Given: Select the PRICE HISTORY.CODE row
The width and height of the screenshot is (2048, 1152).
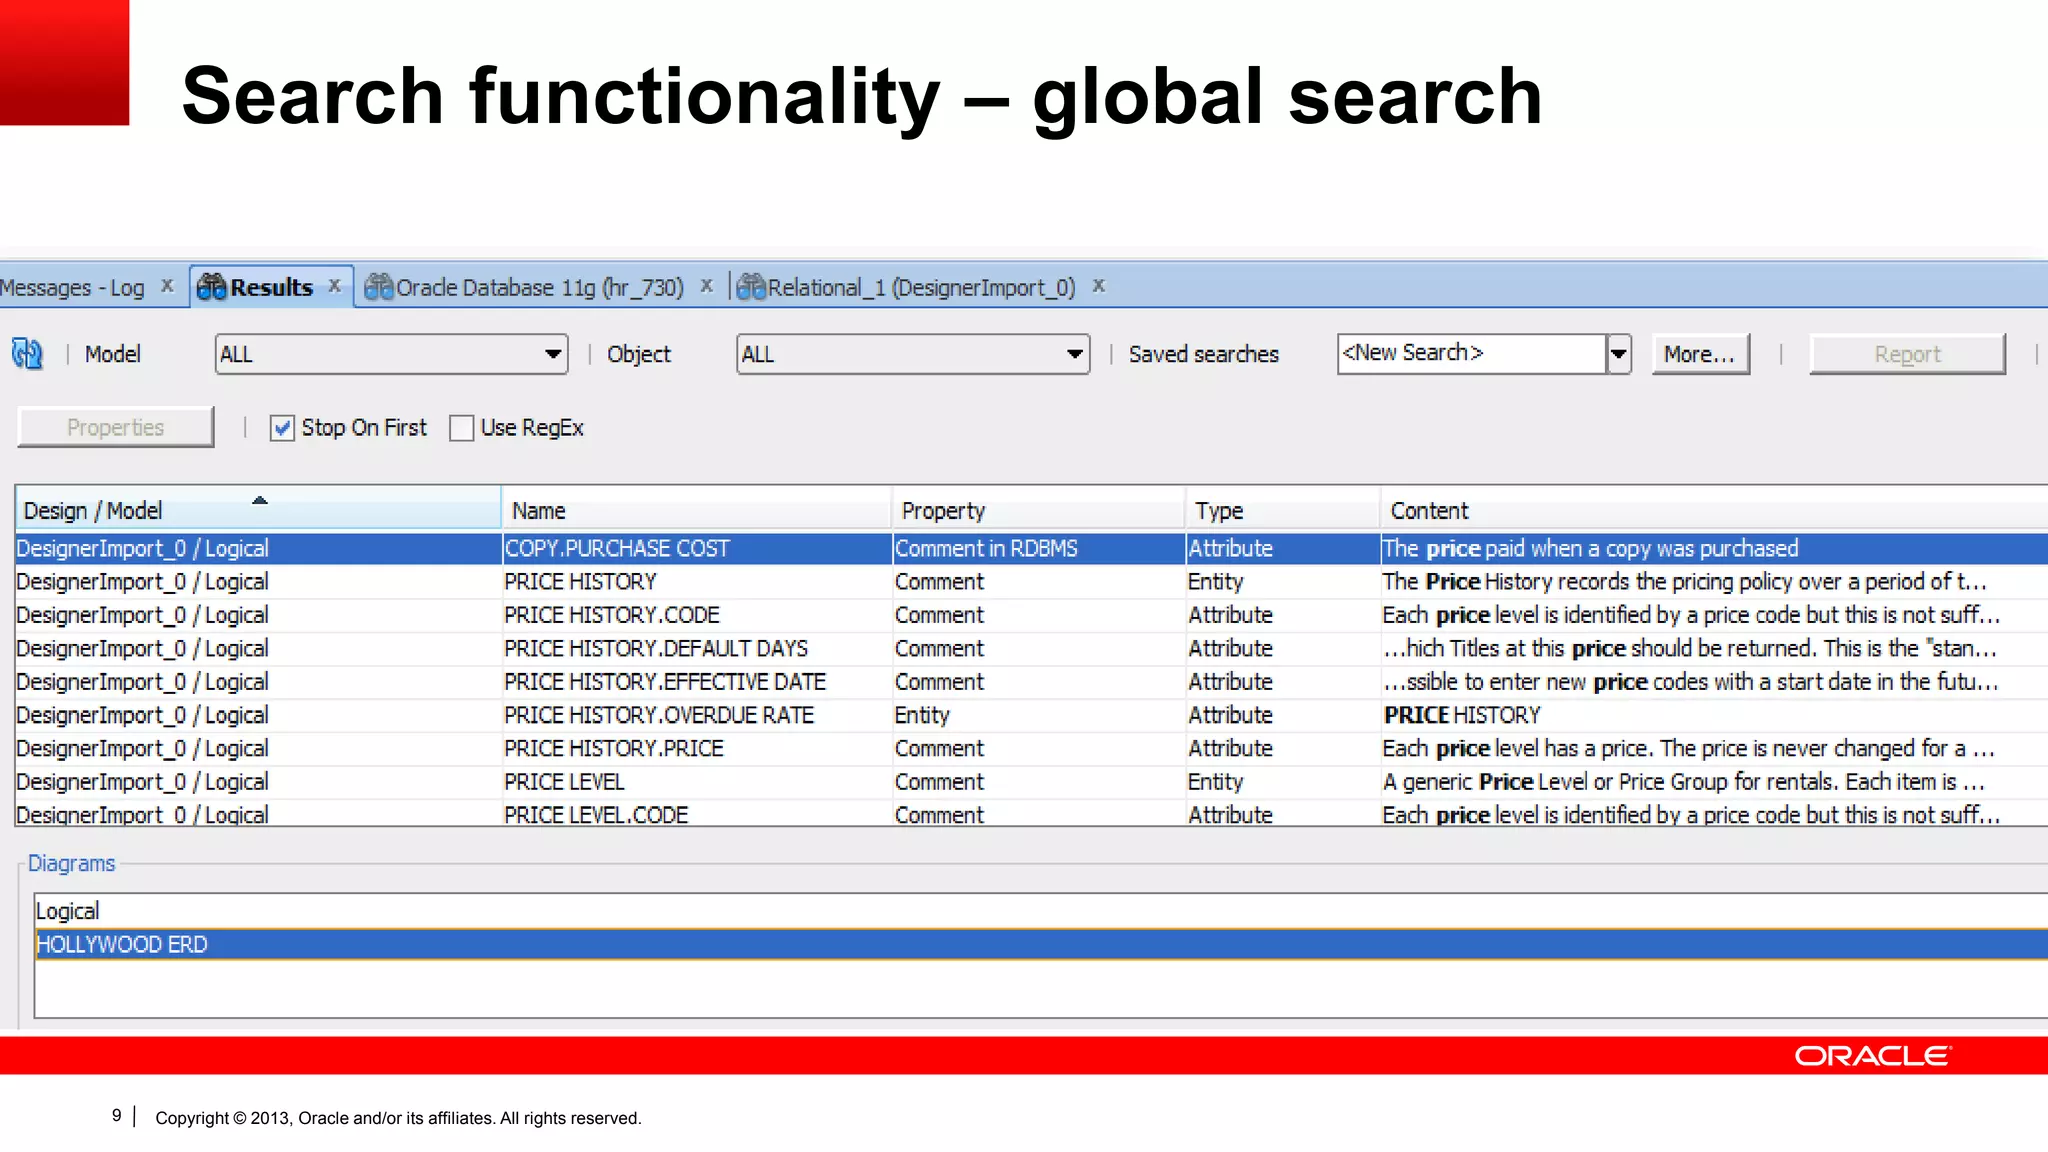Looking at the screenshot, I should click(1032, 615).
